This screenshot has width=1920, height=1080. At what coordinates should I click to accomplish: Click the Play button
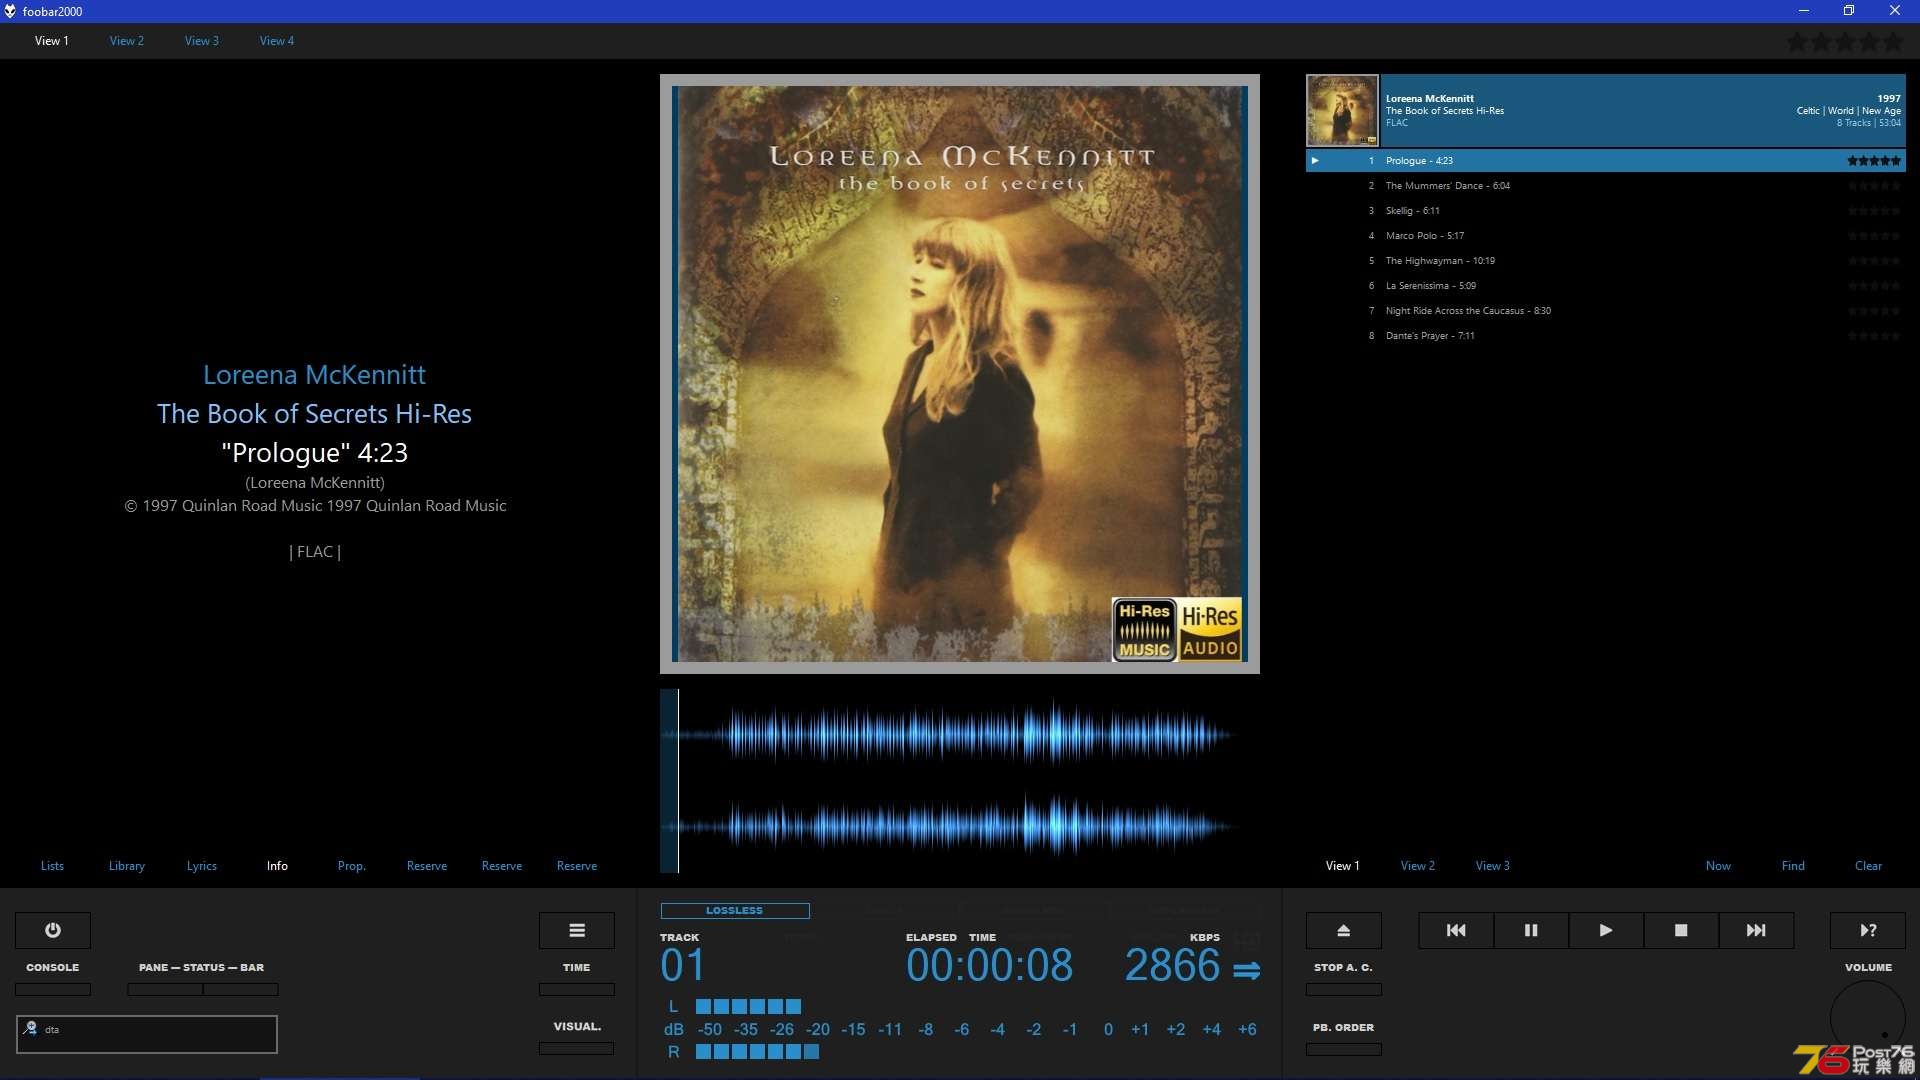1606,930
